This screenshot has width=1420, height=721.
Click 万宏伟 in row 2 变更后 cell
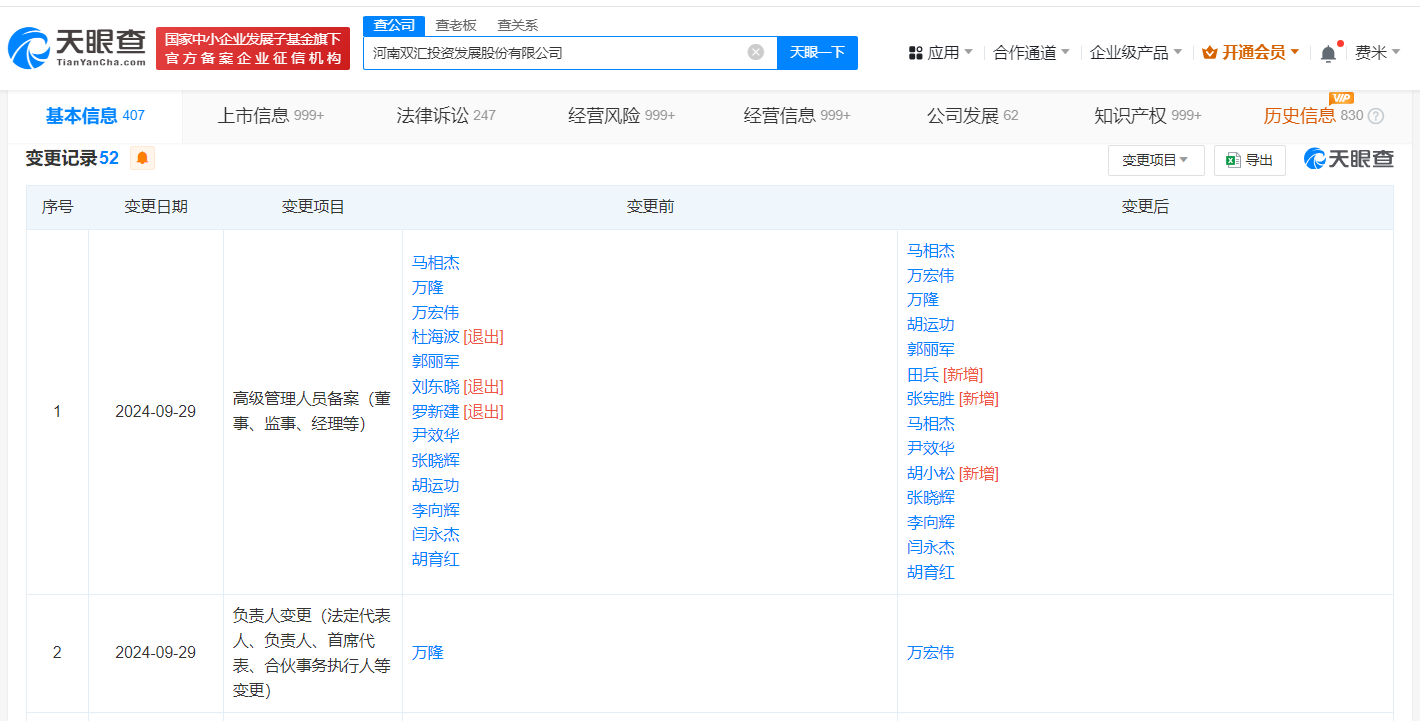click(931, 653)
